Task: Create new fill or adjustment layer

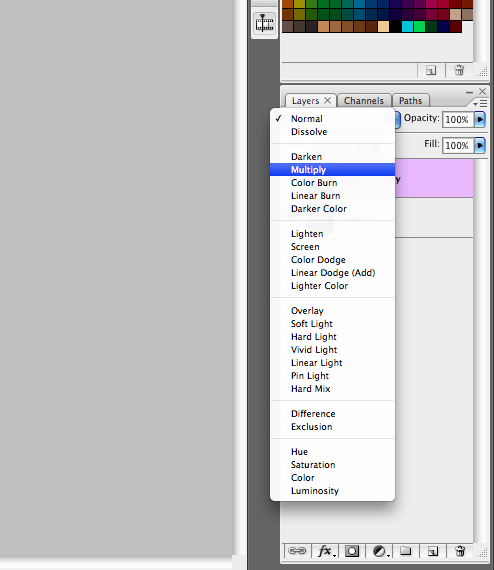Action: click(379, 551)
